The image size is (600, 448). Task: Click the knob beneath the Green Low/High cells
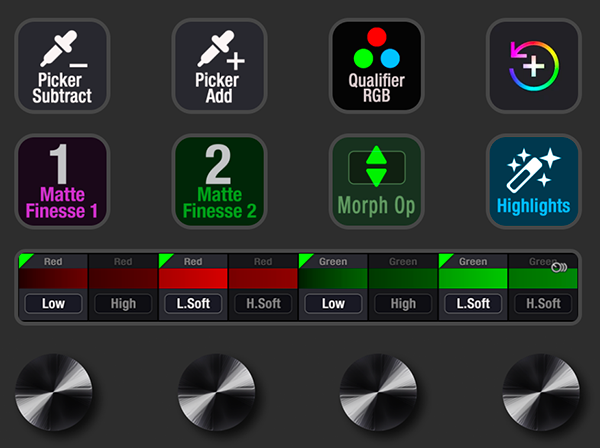(x=378, y=393)
